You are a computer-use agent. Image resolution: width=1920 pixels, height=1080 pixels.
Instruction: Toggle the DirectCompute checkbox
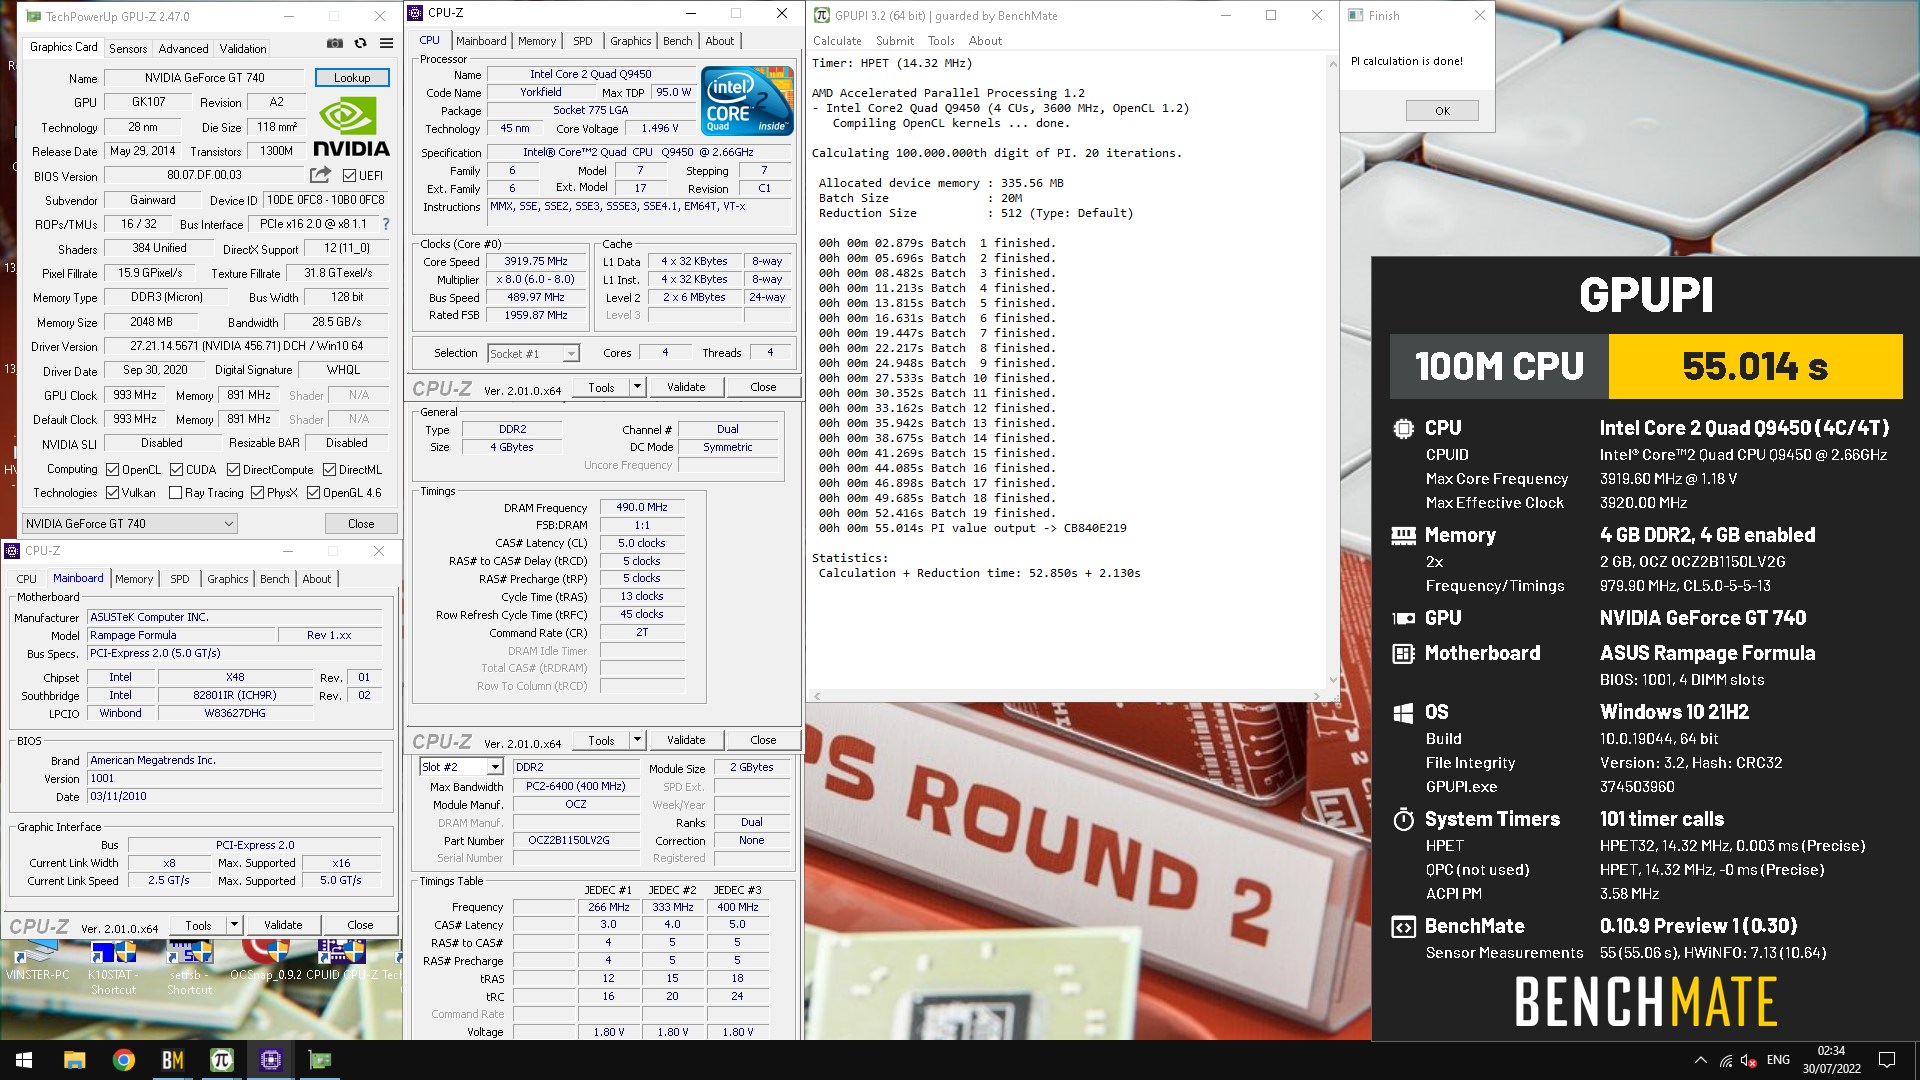[233, 469]
